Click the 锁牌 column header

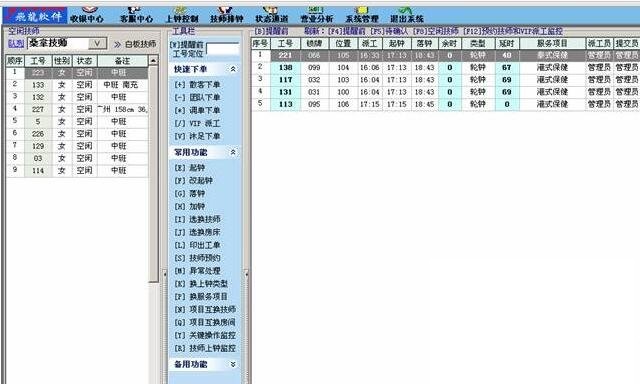pos(314,43)
